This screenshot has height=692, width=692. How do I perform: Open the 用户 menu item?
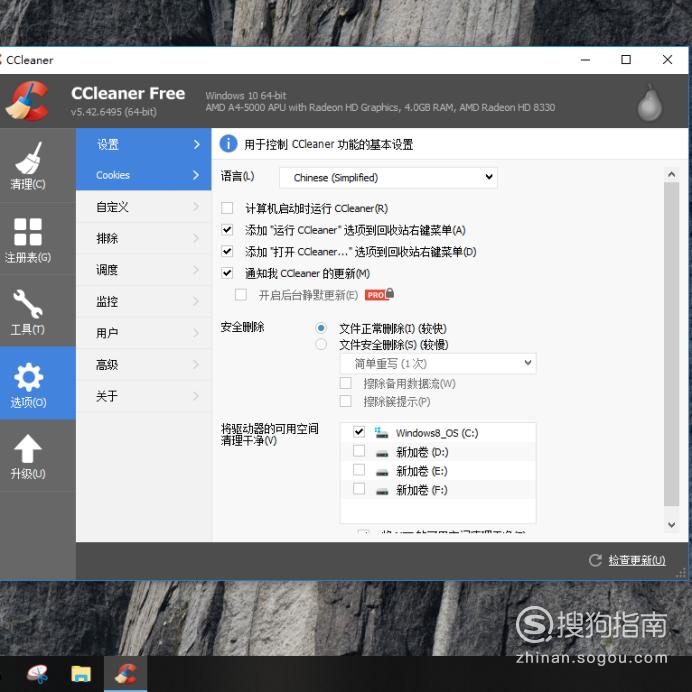point(143,333)
